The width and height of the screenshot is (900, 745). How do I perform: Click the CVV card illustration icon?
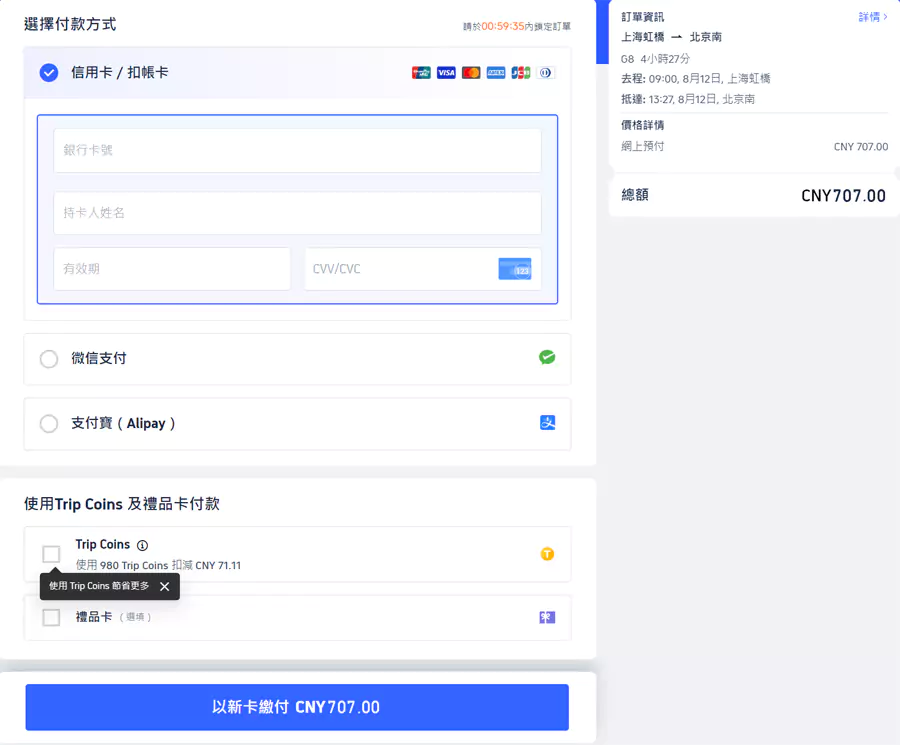click(x=514, y=269)
